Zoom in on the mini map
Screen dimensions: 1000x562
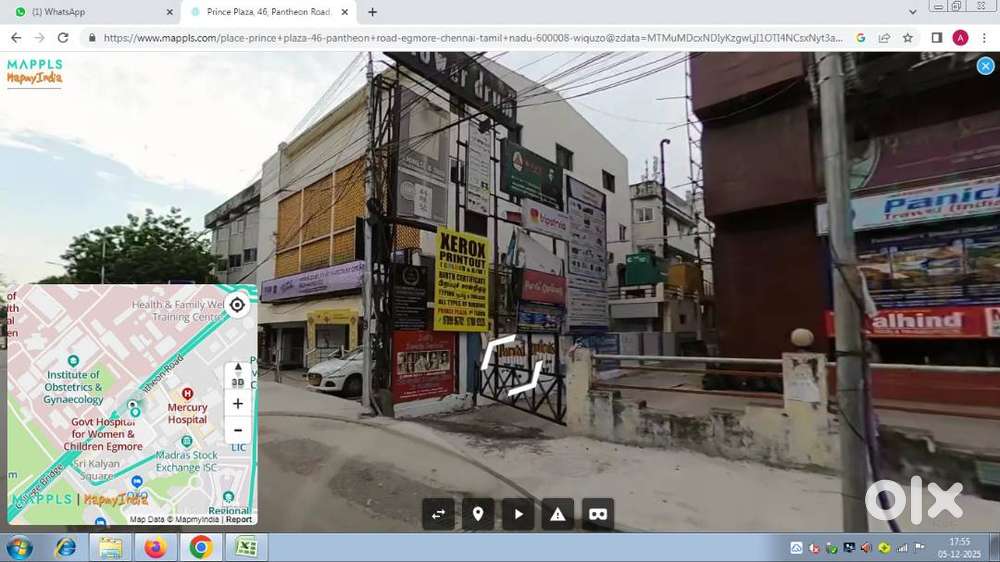tap(237, 404)
